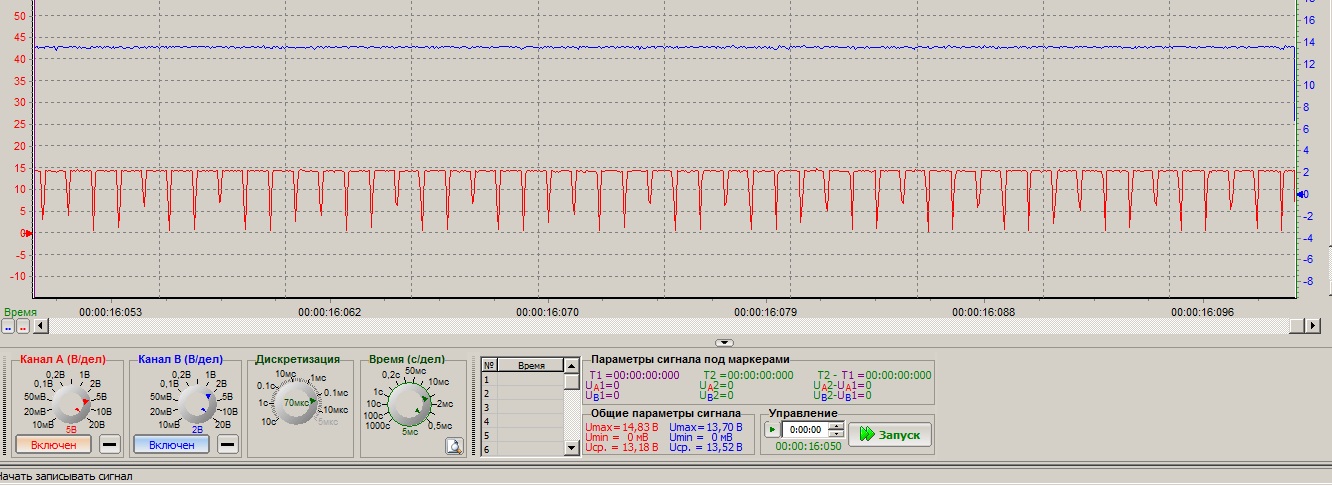Collapse the control panel with the down-arrow handle
This screenshot has width=1332, height=486.
pyautogui.click(x=725, y=343)
